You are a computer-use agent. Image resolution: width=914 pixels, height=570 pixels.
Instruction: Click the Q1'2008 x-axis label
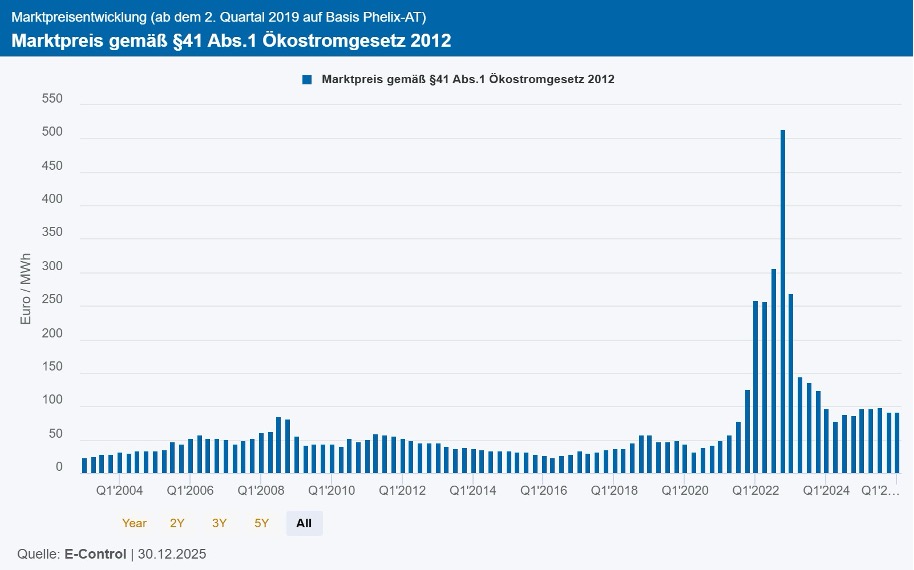(x=261, y=491)
